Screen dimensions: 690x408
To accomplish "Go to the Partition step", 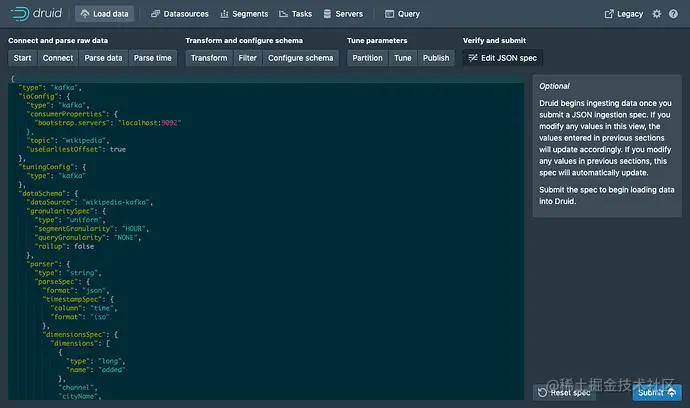I will pyautogui.click(x=367, y=58).
